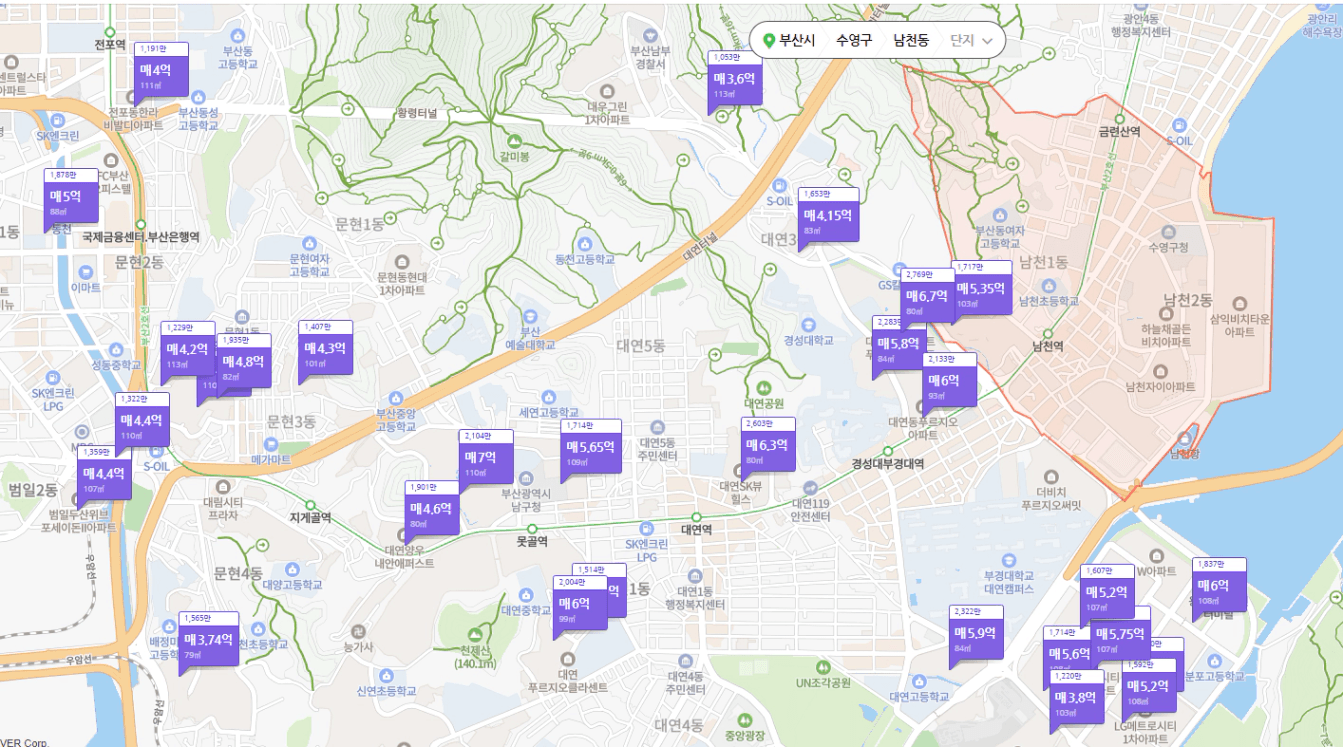Click the 지게골역 station label
The height and width of the screenshot is (747, 1343).
pyautogui.click(x=309, y=518)
